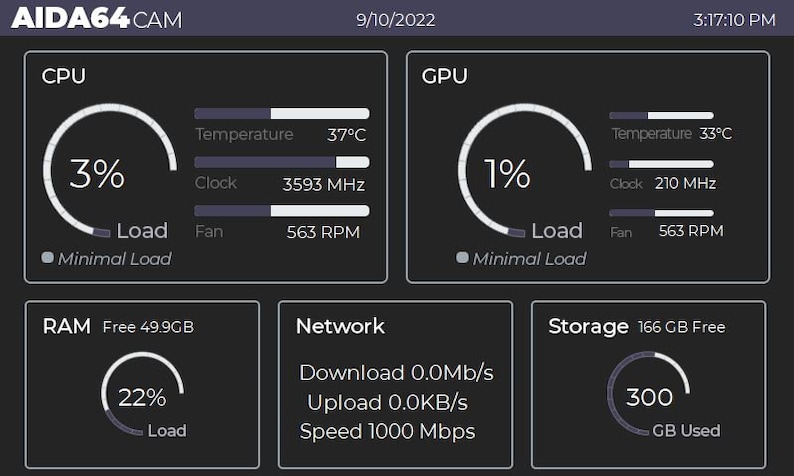Click the Storage 300 GB Used gauge
Image resolution: width=794 pixels, height=476 pixels.
click(x=649, y=394)
